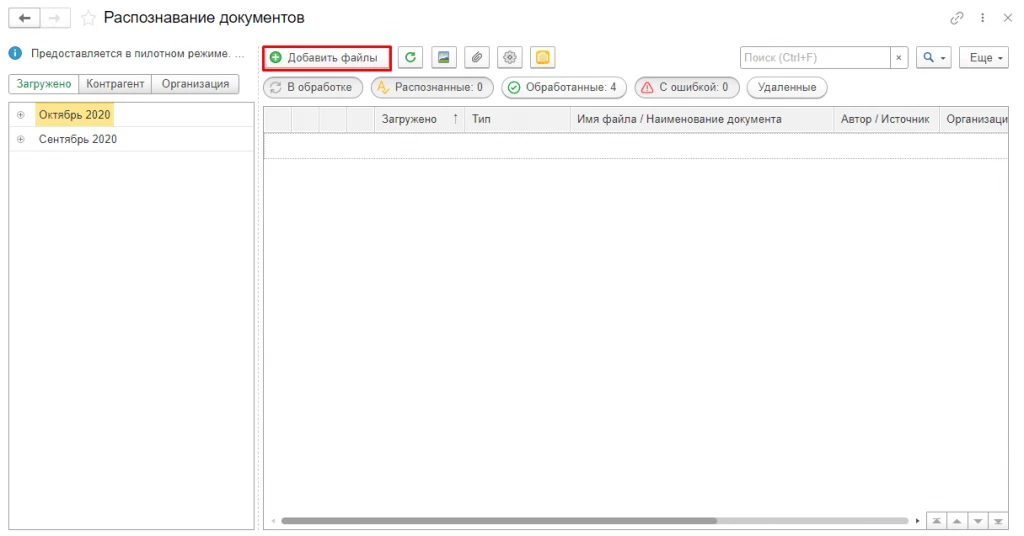The image size is (1024, 536).
Task: Click the green refresh icon in toolbar
Action: click(410, 57)
